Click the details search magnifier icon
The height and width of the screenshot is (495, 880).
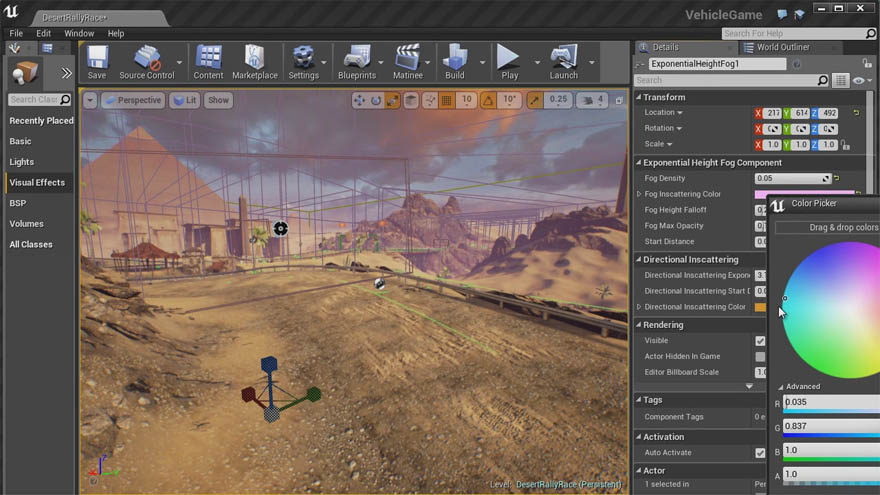pyautogui.click(x=822, y=81)
